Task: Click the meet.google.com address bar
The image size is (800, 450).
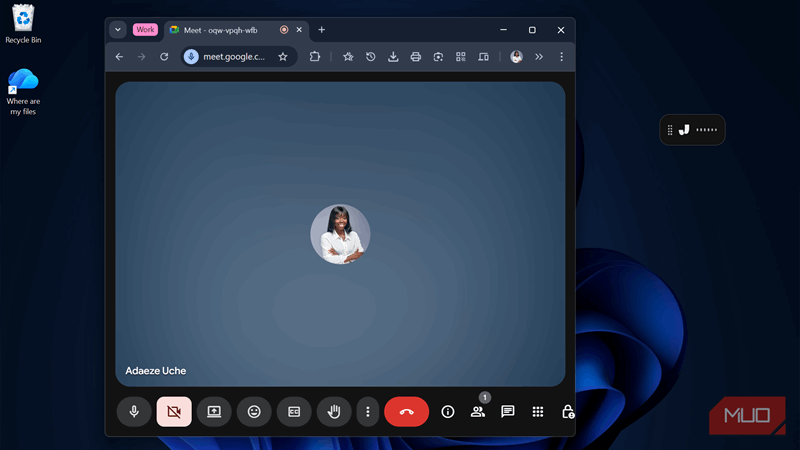Action: pyautogui.click(x=235, y=57)
